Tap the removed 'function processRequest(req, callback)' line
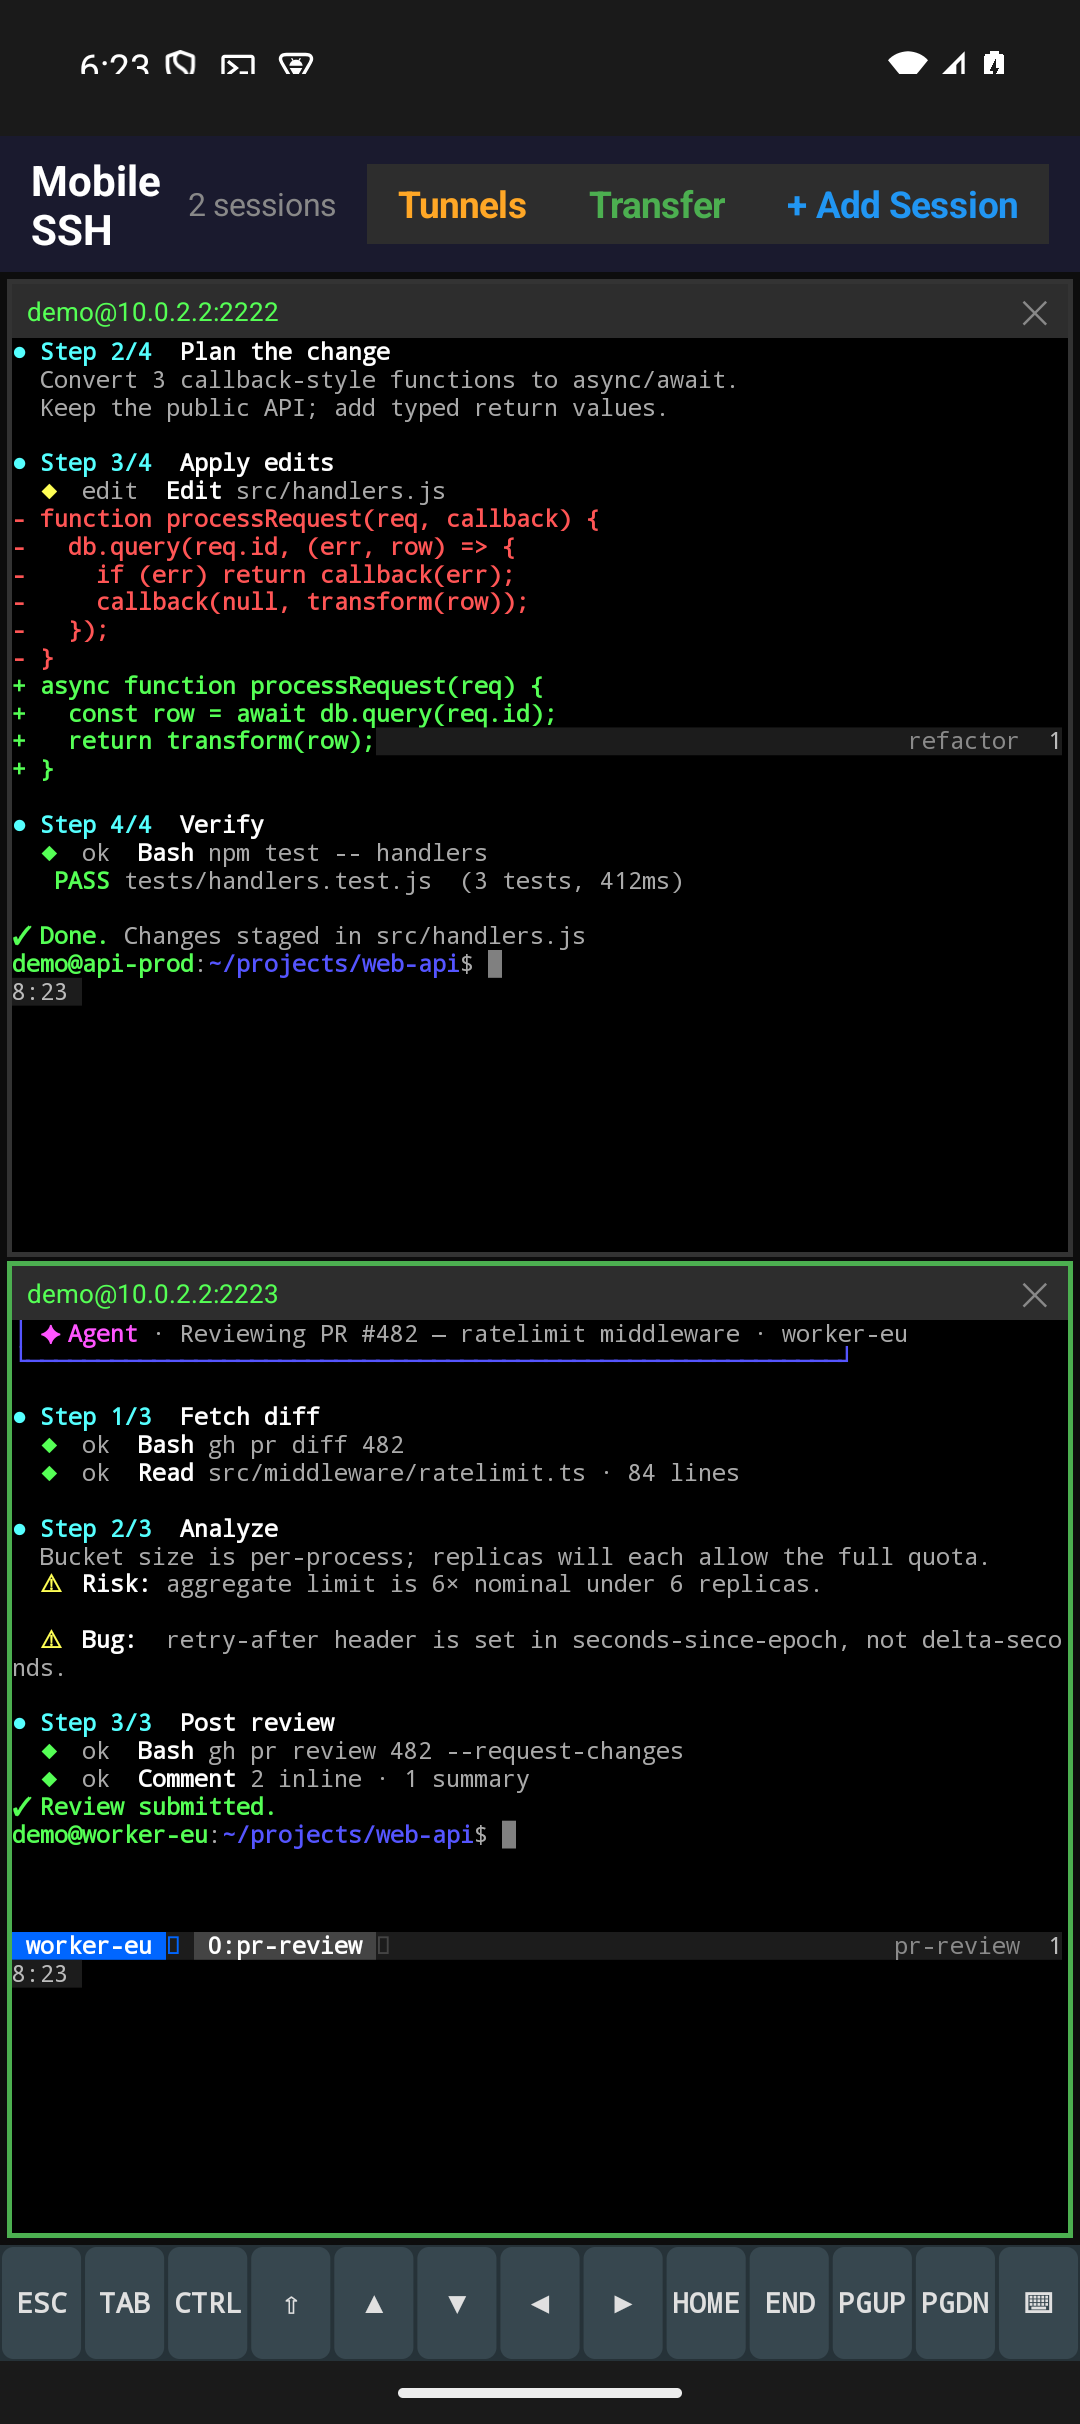Viewport: 1080px width, 2424px height. click(306, 519)
